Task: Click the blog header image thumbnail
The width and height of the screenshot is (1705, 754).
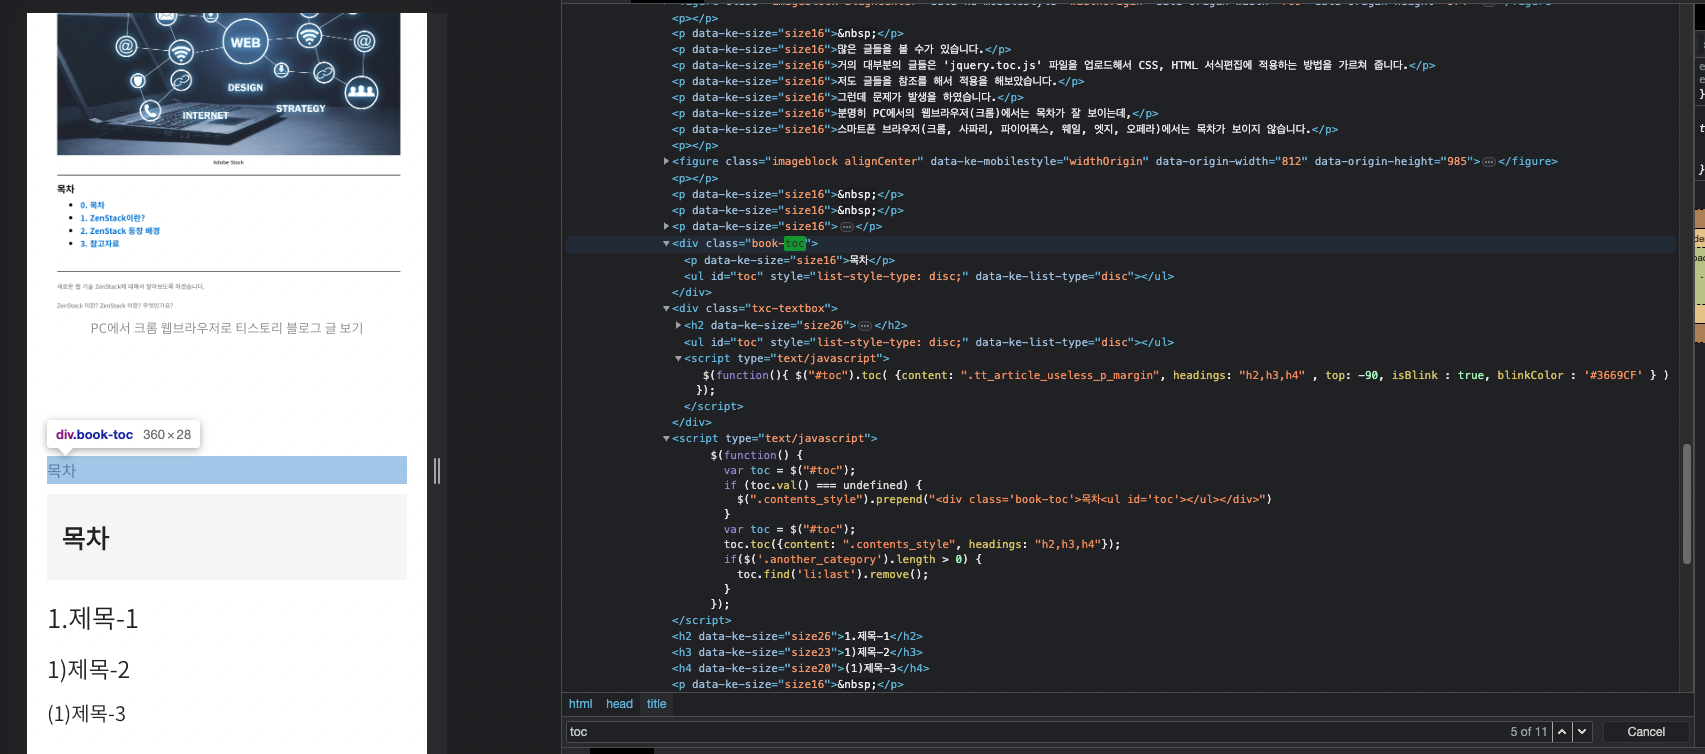Action: (228, 84)
